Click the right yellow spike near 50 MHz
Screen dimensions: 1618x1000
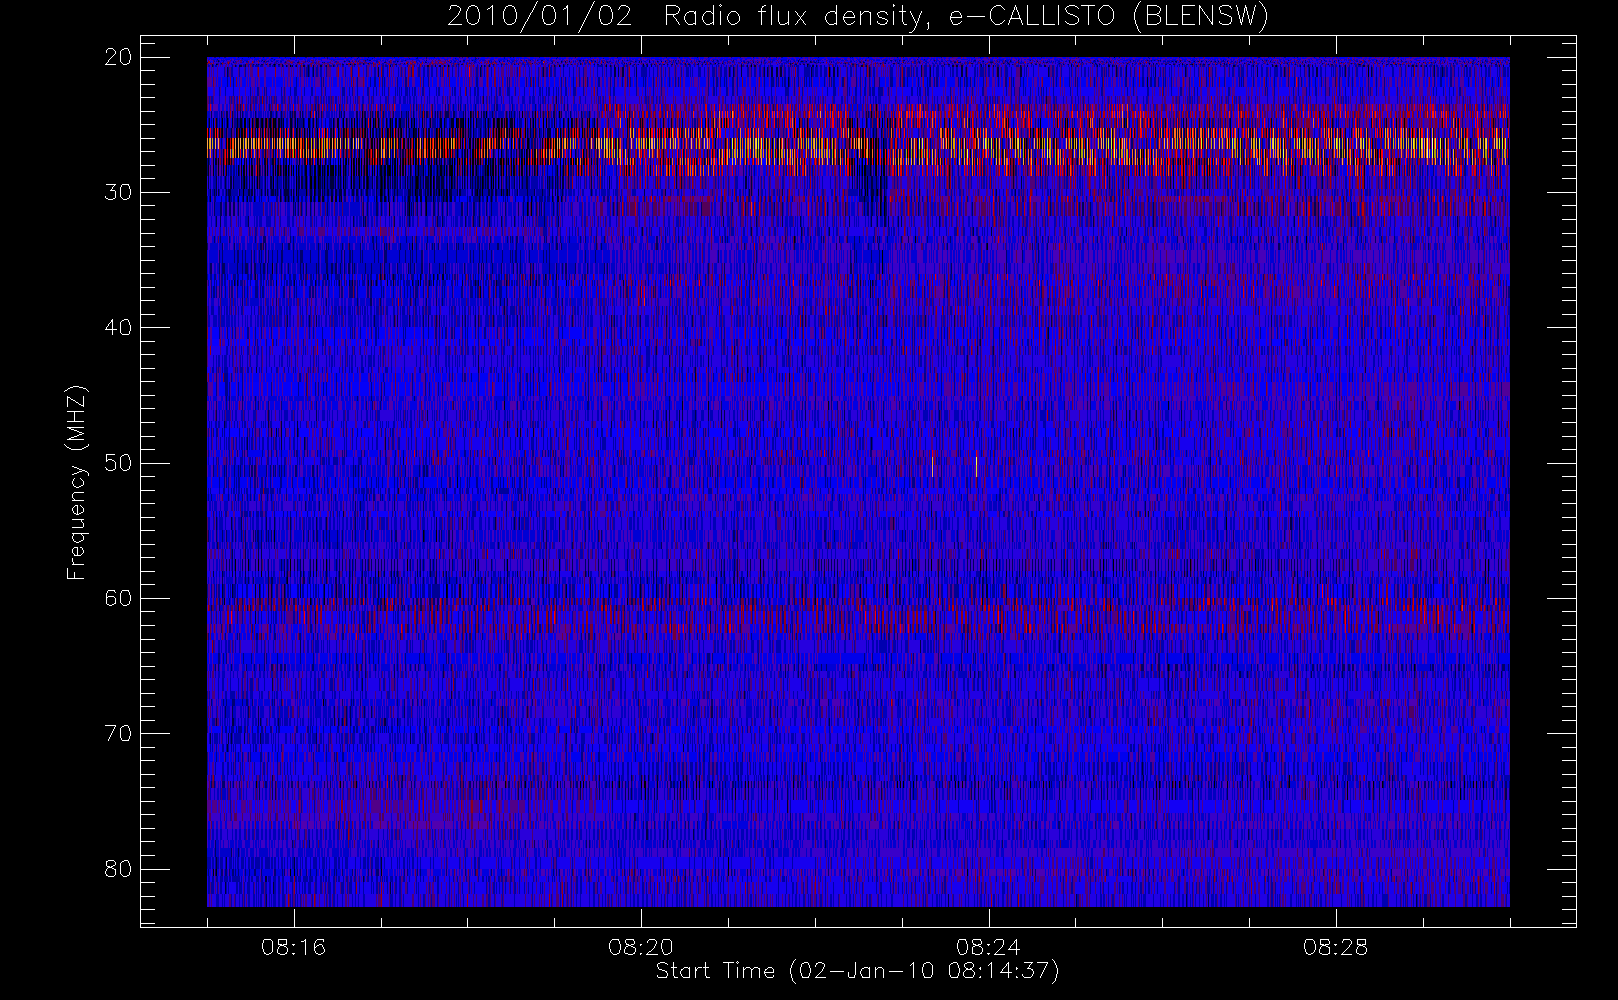[976, 466]
